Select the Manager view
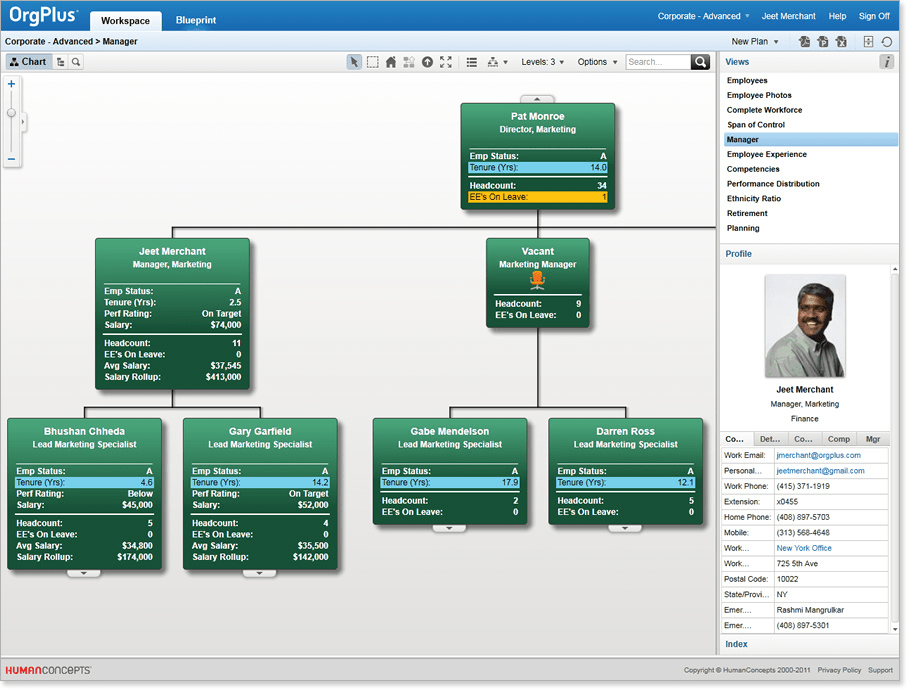910x691 pixels. click(x=810, y=139)
